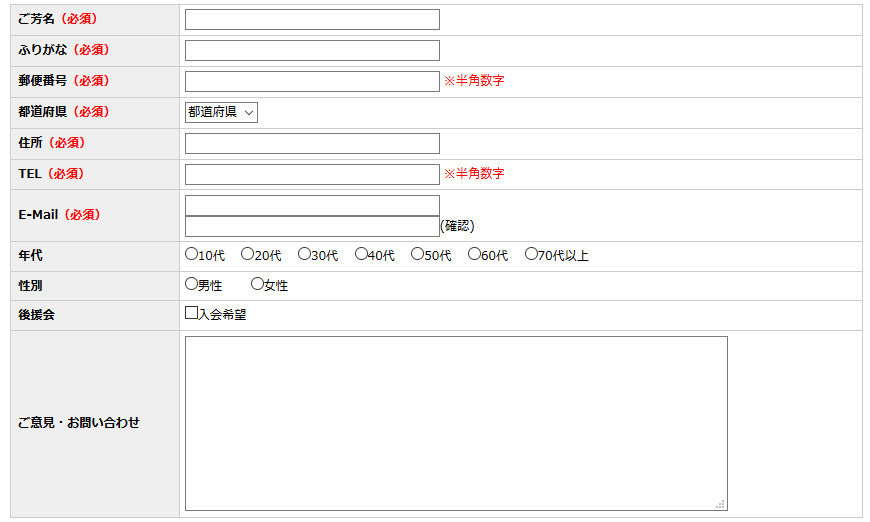Select the 50代 age radio button

click(x=417, y=254)
